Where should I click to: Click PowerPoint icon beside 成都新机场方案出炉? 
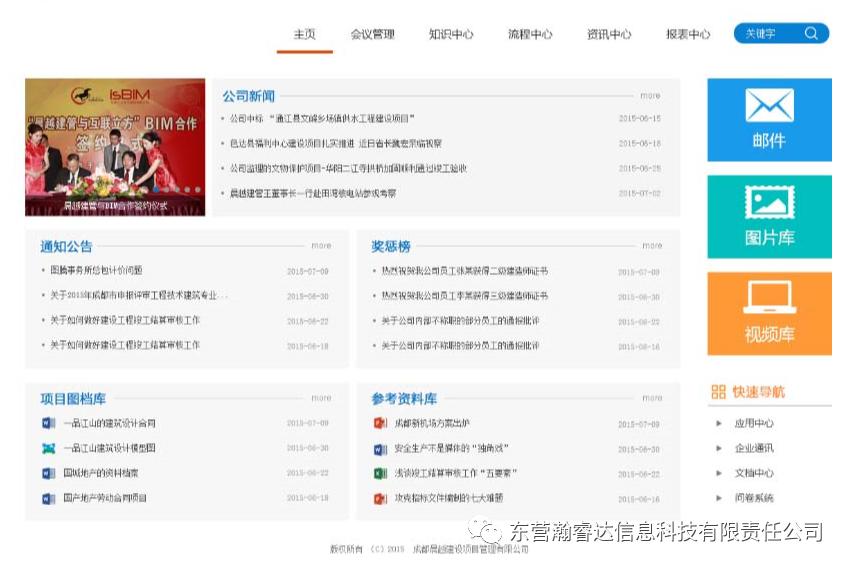(x=380, y=422)
